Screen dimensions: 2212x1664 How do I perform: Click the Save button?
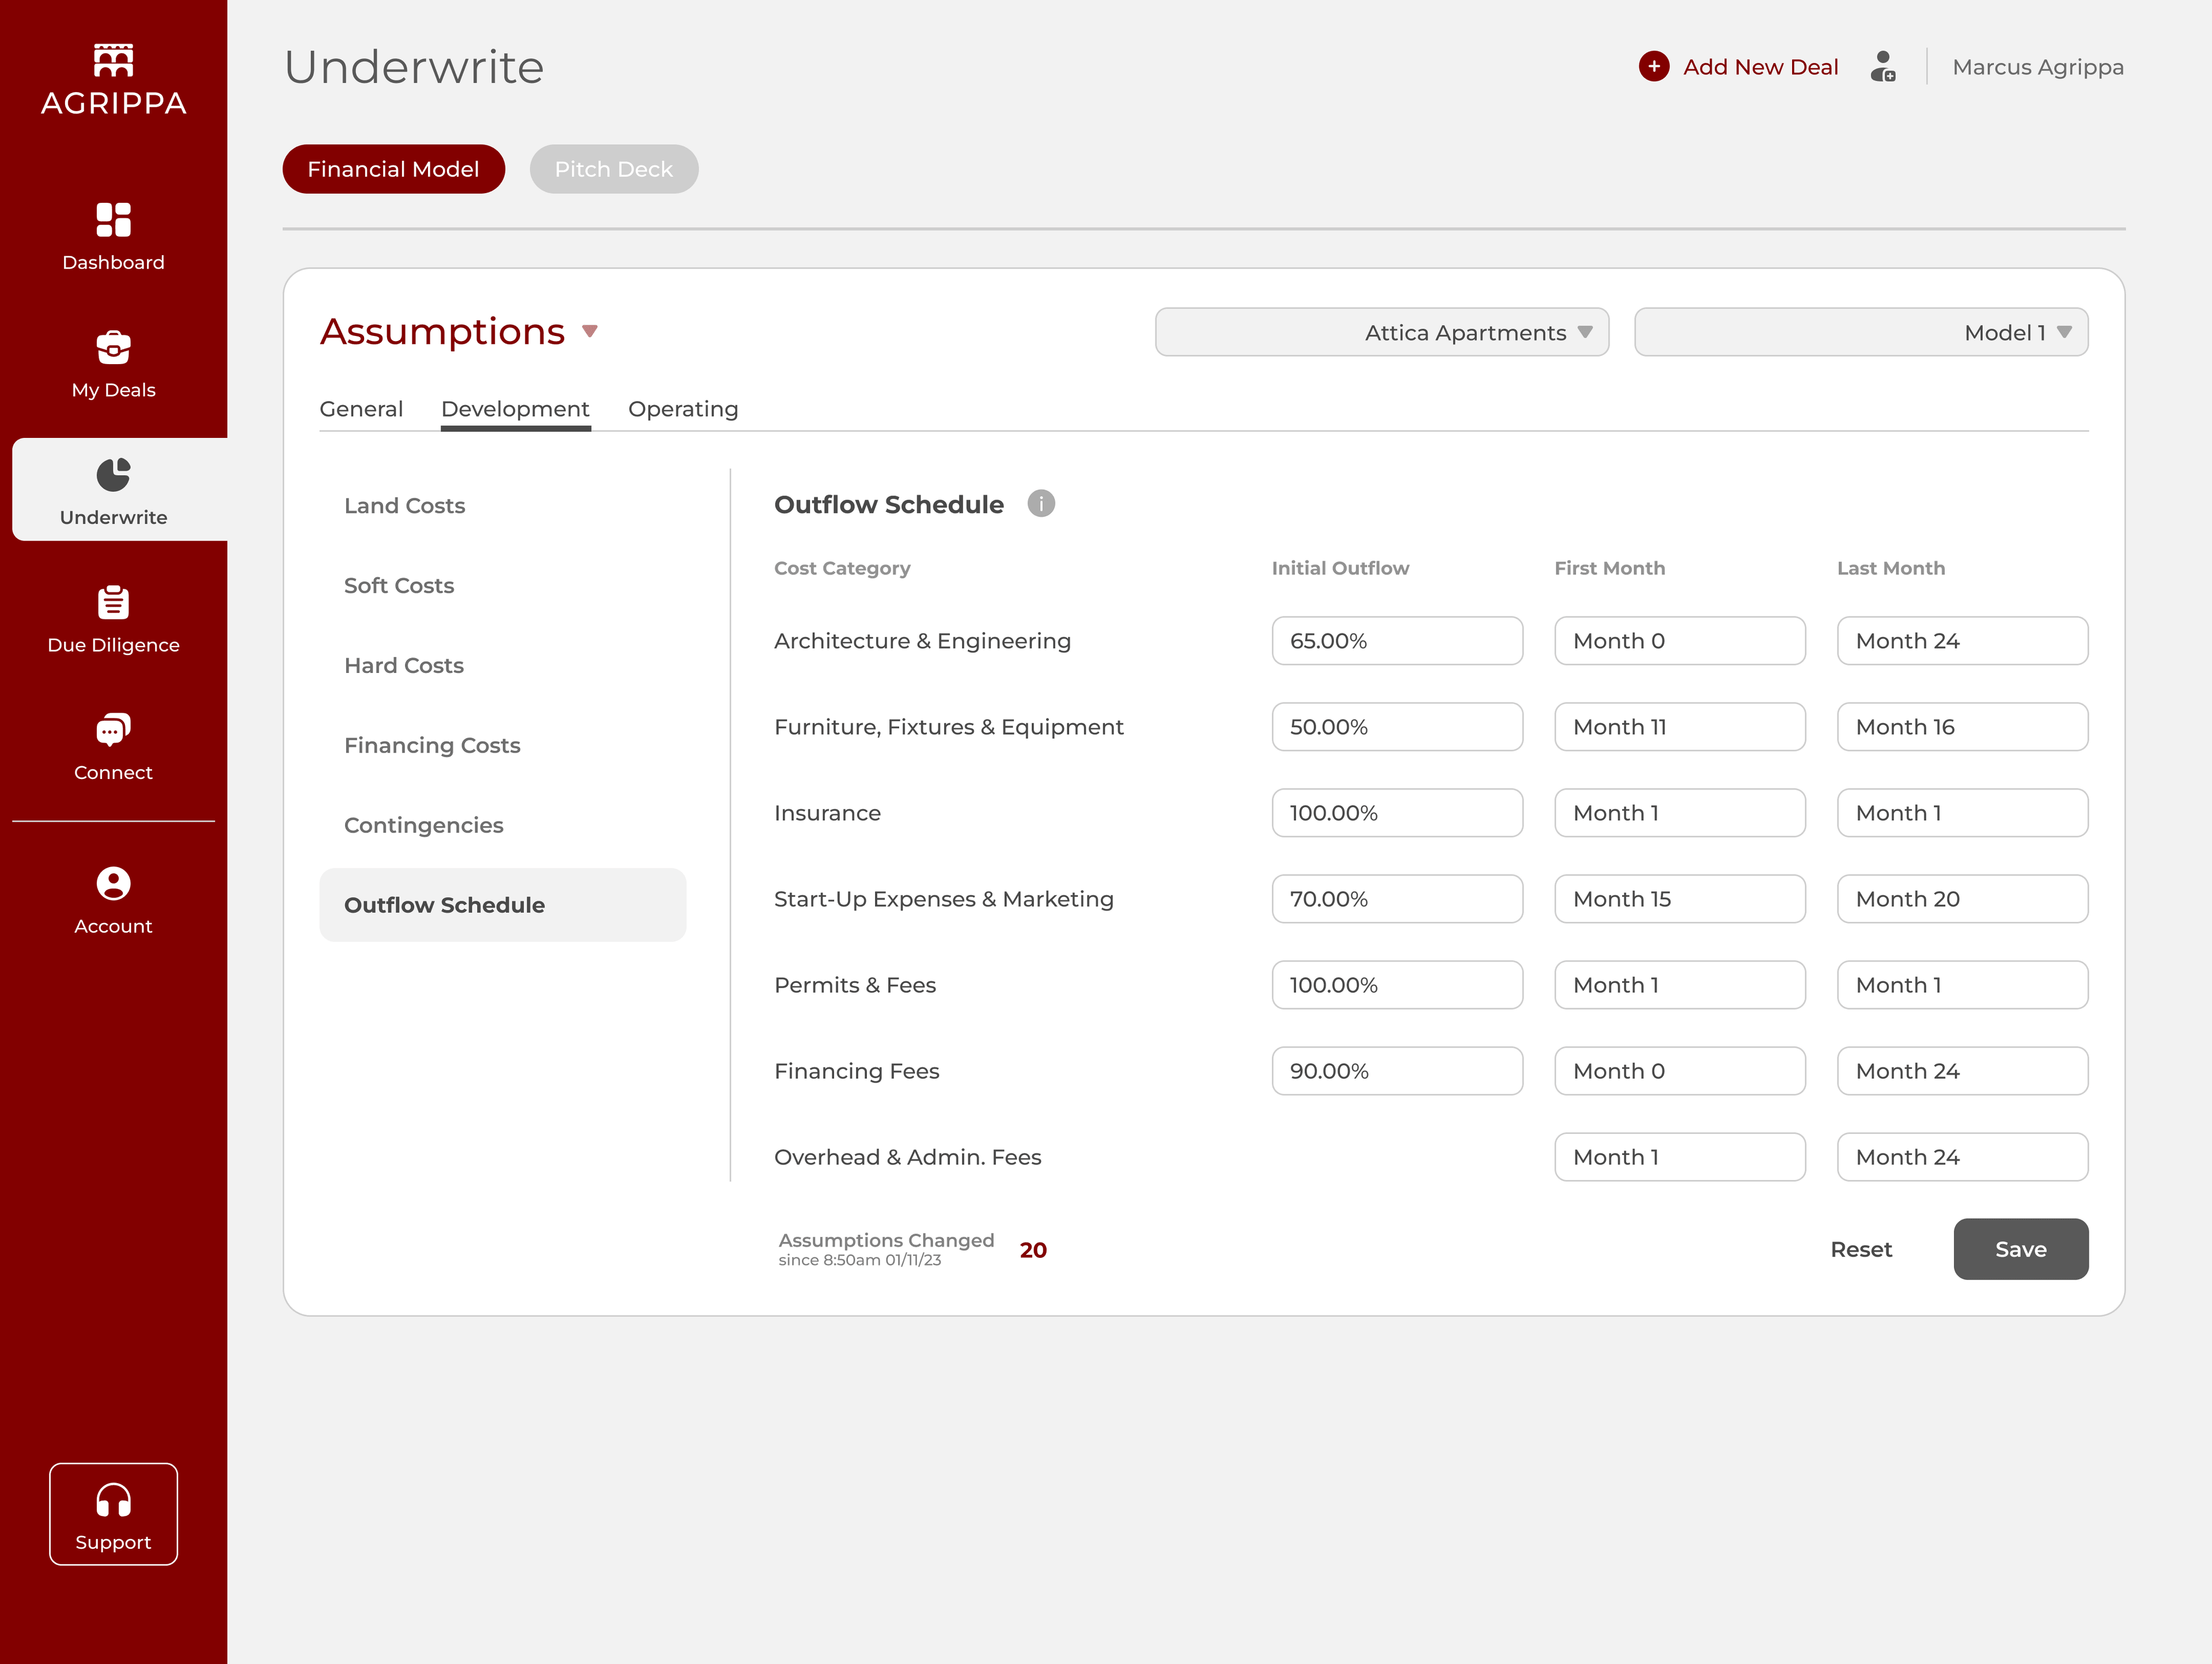(2021, 1249)
